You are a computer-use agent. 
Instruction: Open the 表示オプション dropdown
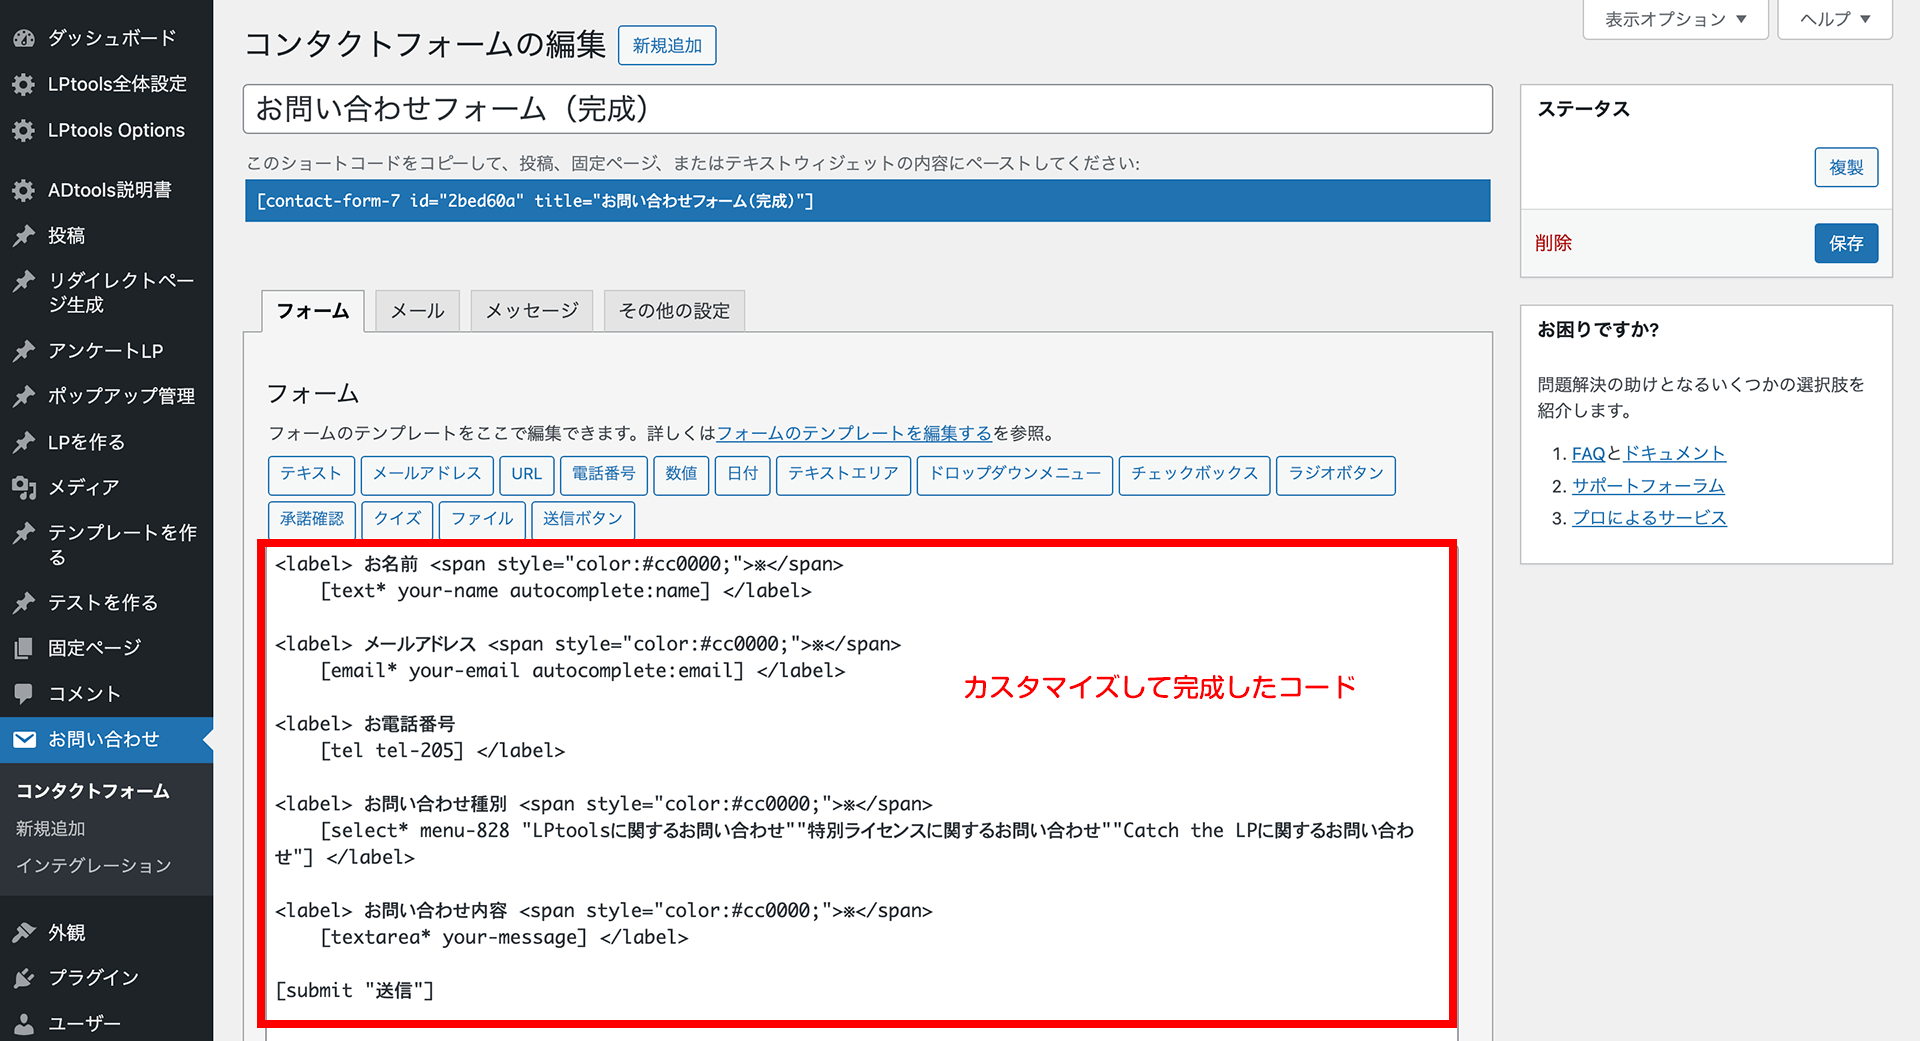(1674, 18)
